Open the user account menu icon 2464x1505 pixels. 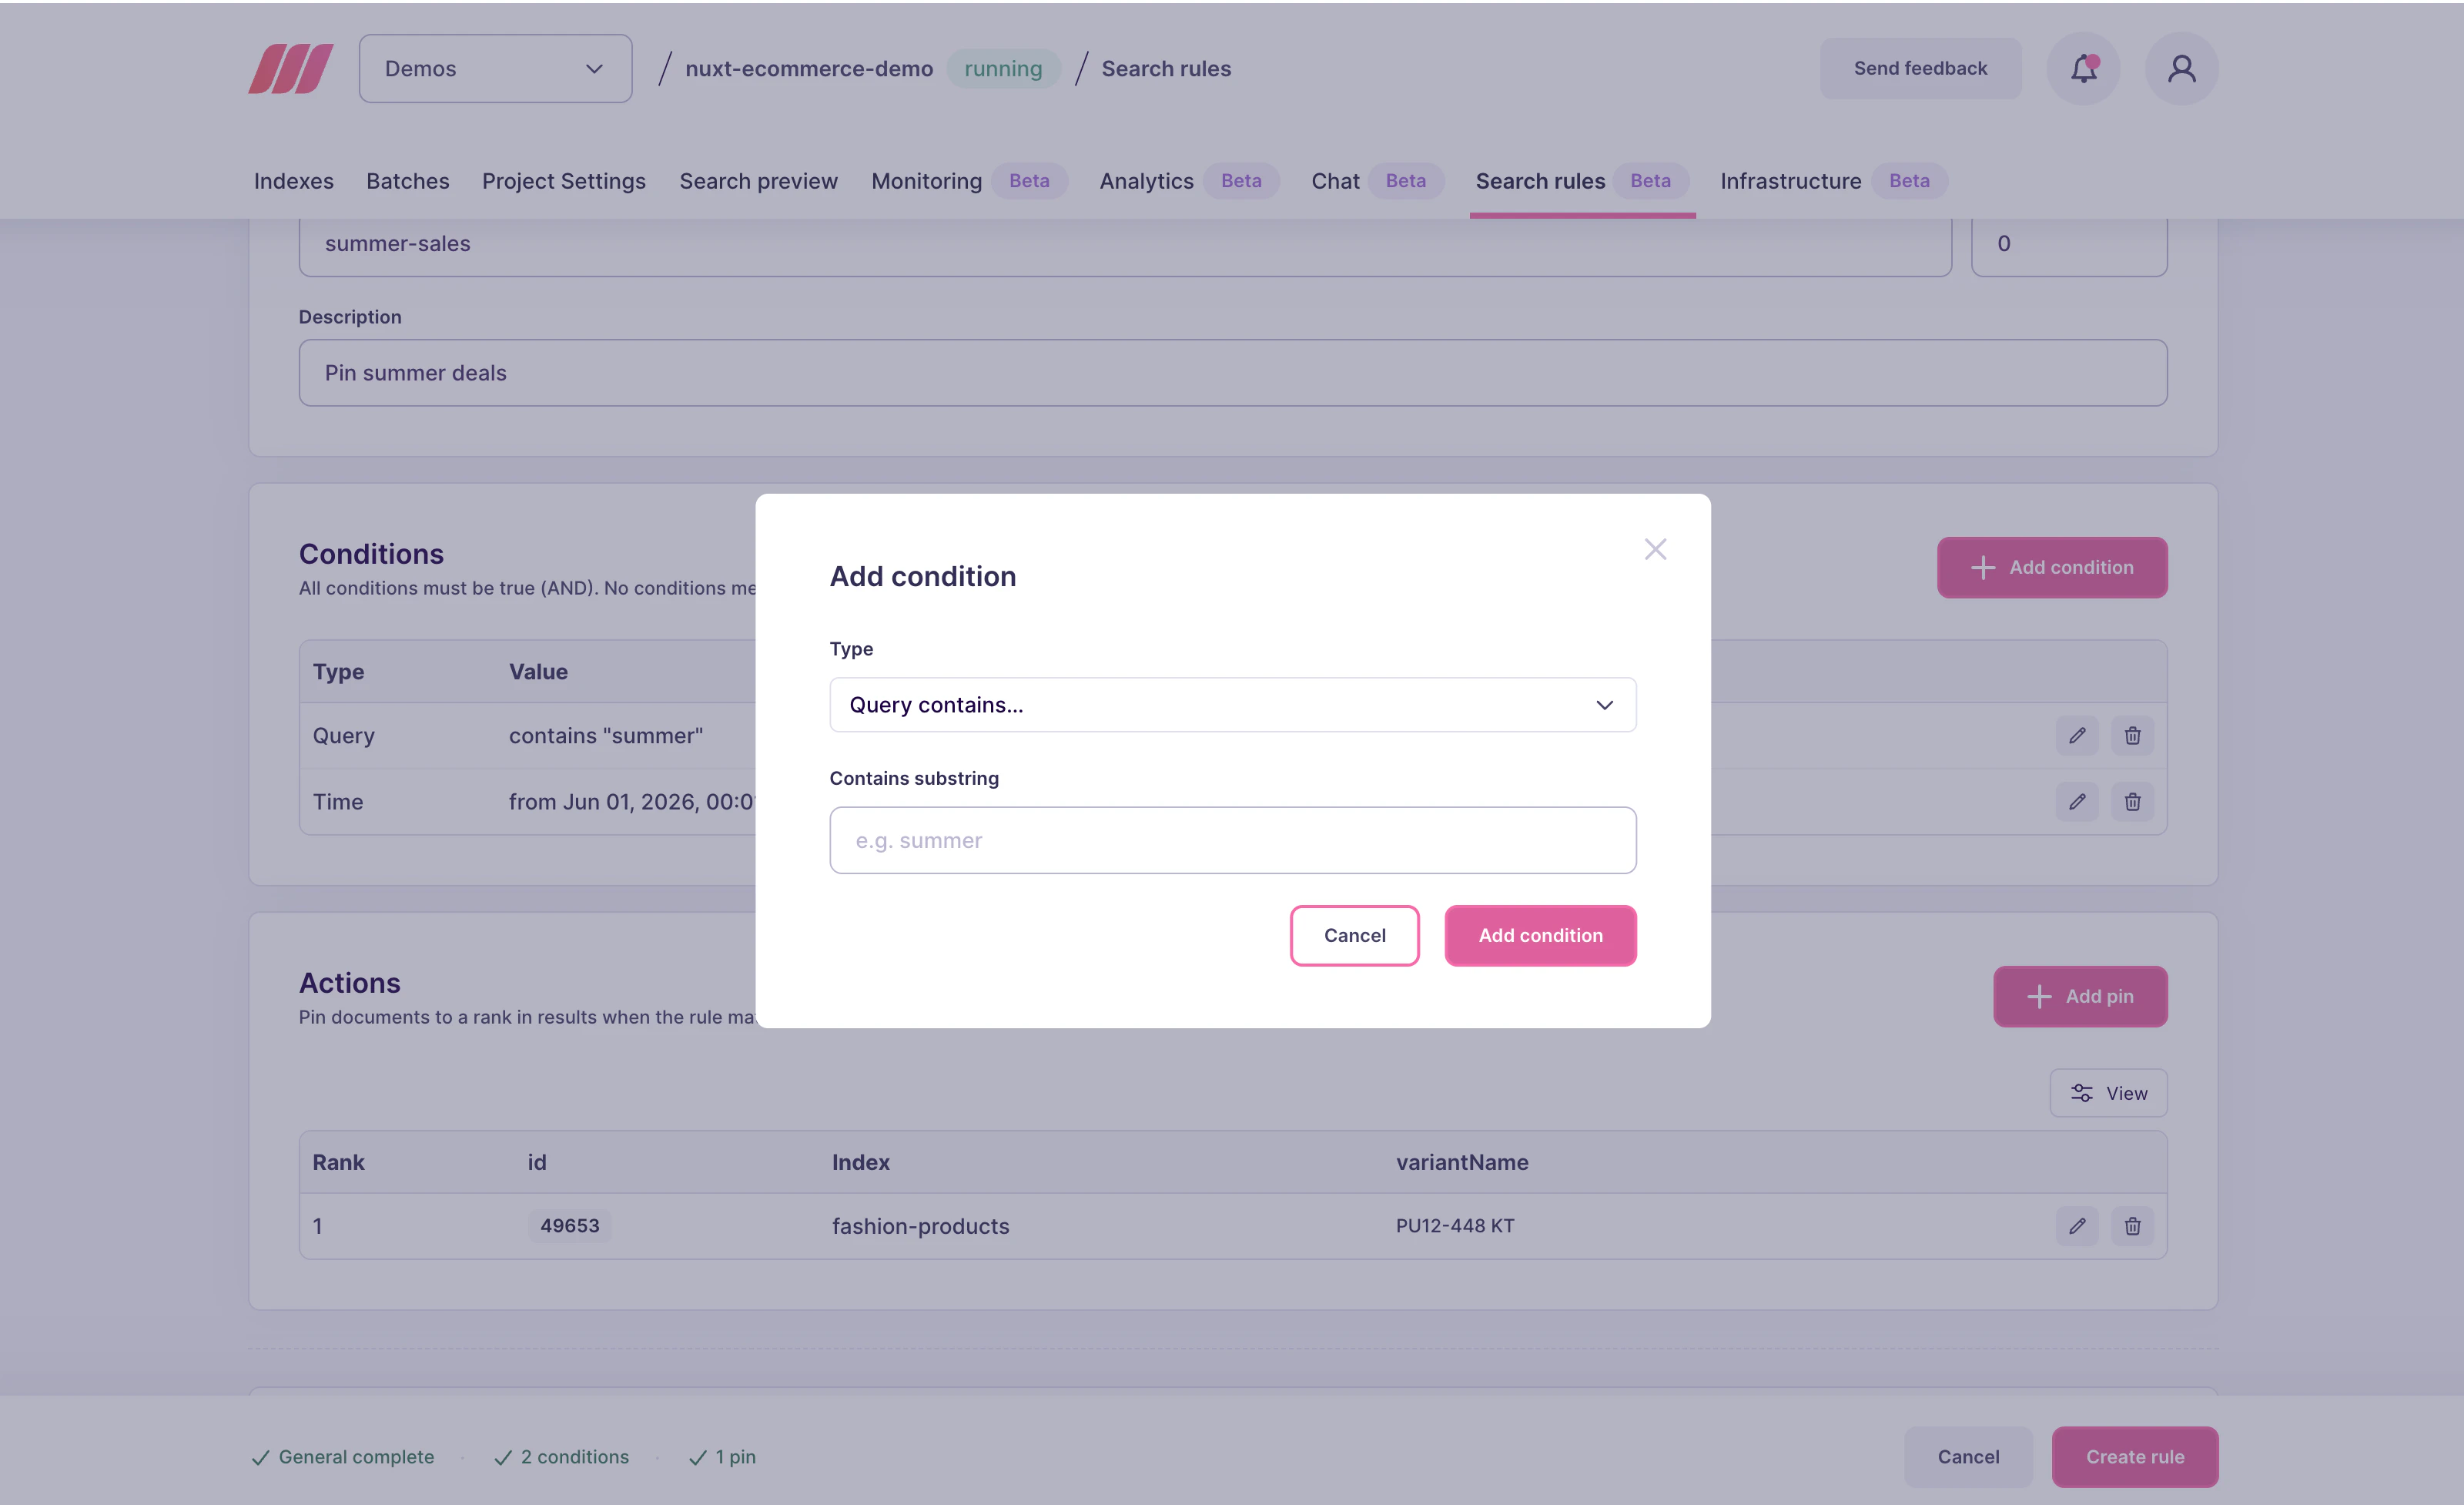[2181, 68]
